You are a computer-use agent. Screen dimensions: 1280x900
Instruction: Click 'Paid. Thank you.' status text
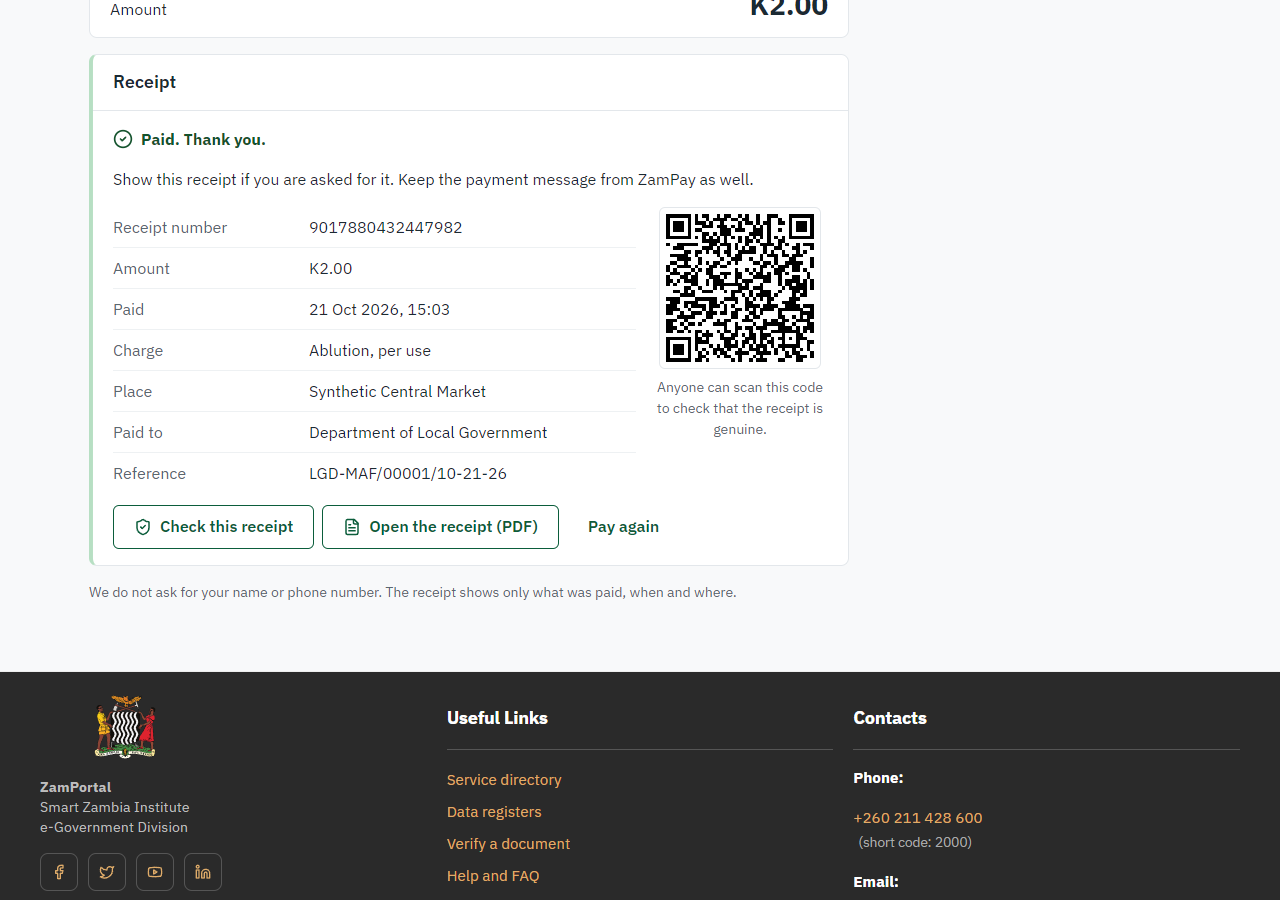(203, 140)
